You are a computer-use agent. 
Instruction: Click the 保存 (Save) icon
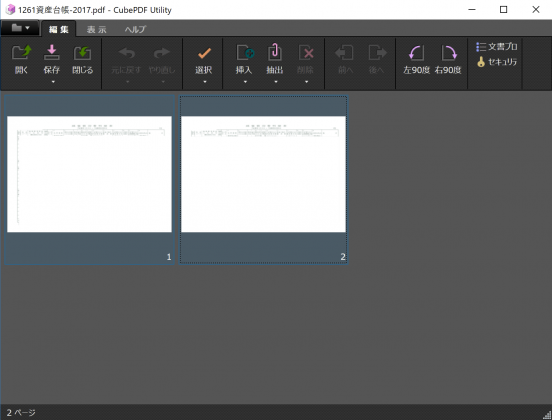coord(51,53)
